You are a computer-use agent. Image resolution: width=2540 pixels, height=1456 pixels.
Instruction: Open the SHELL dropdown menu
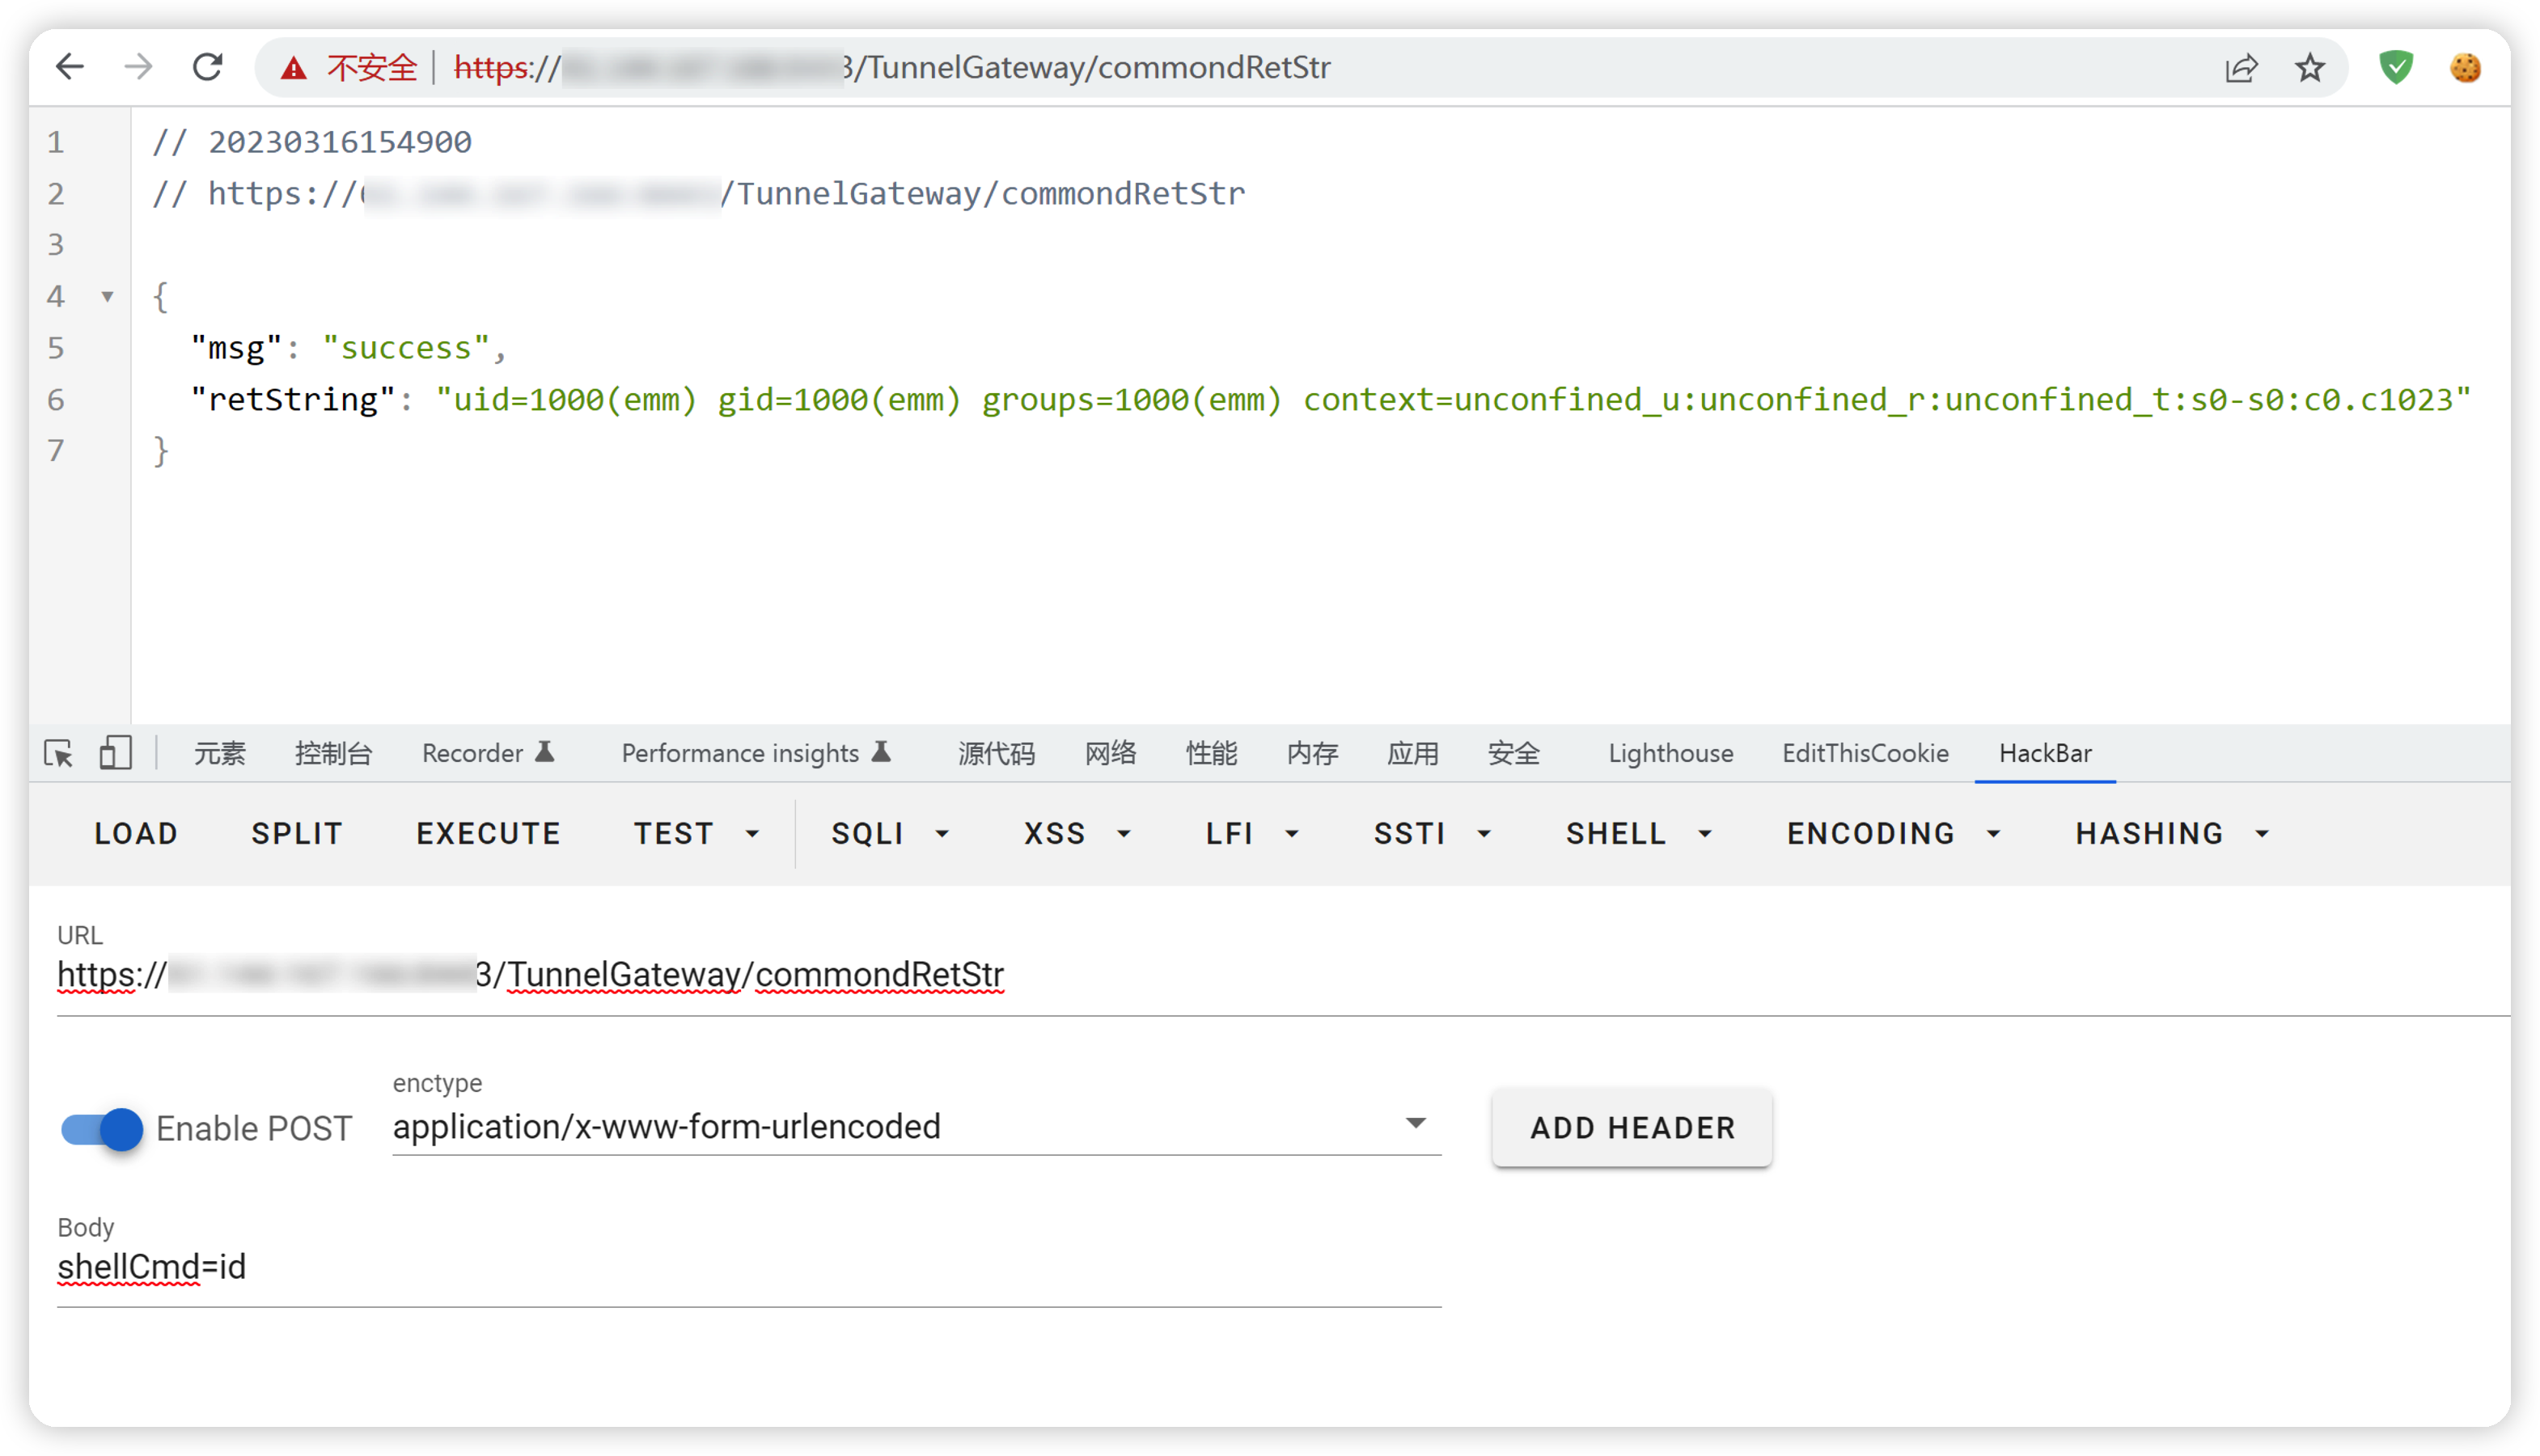[x=1638, y=834]
